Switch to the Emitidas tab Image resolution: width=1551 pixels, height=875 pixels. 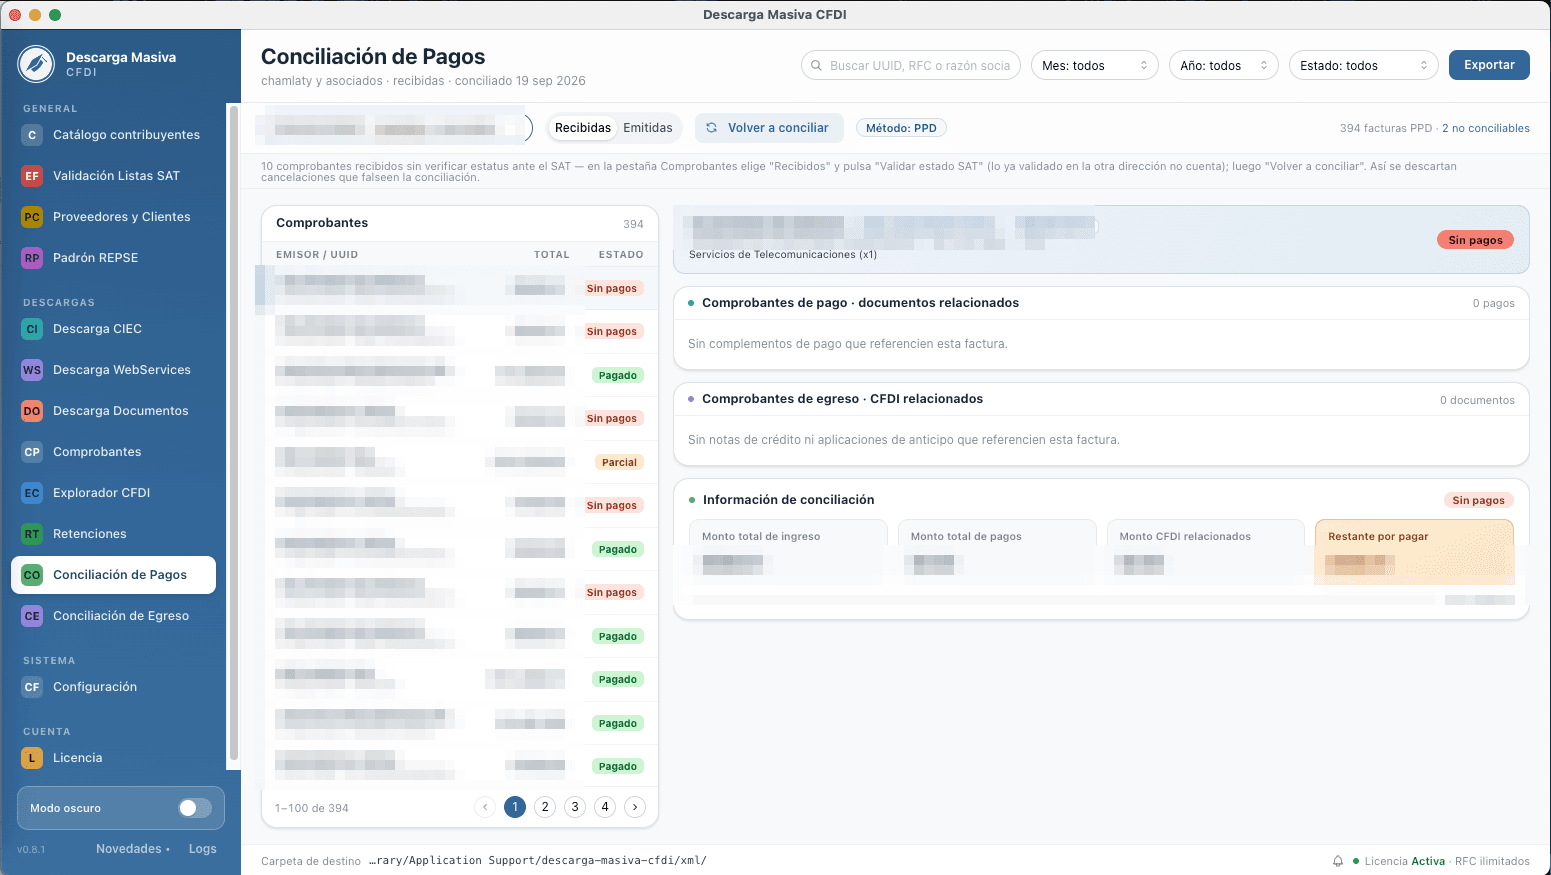pyautogui.click(x=648, y=128)
